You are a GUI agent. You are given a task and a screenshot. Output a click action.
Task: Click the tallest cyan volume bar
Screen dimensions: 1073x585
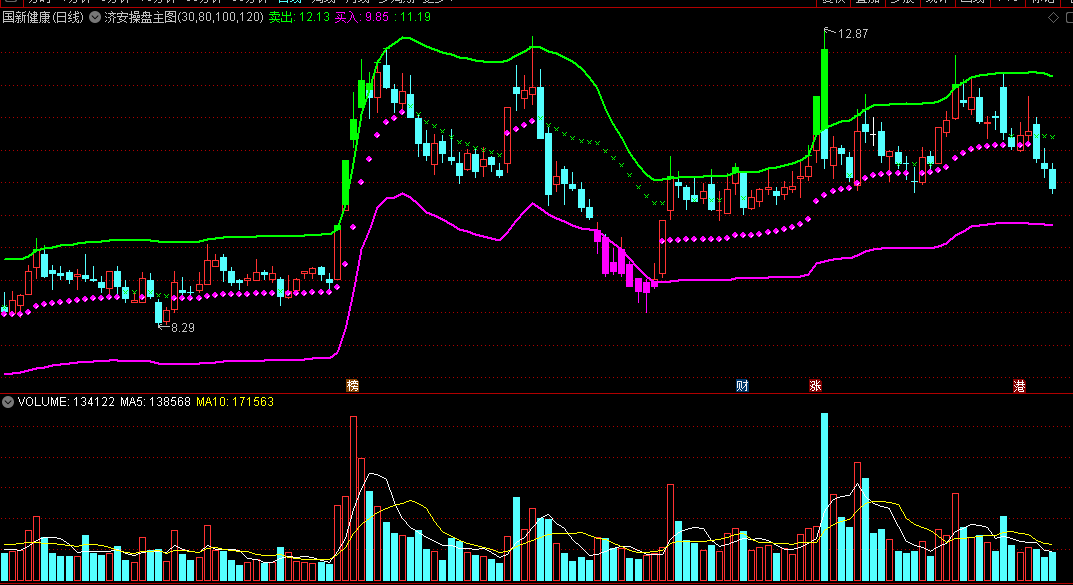(x=825, y=497)
